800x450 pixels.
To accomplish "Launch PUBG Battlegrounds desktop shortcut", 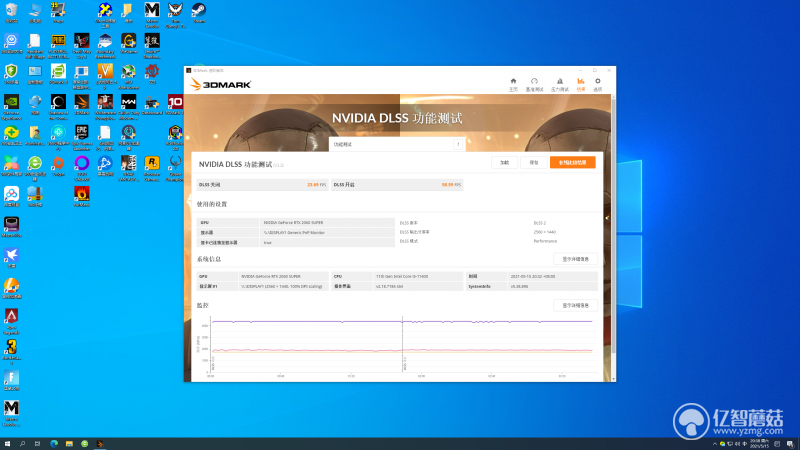I will [x=58, y=45].
